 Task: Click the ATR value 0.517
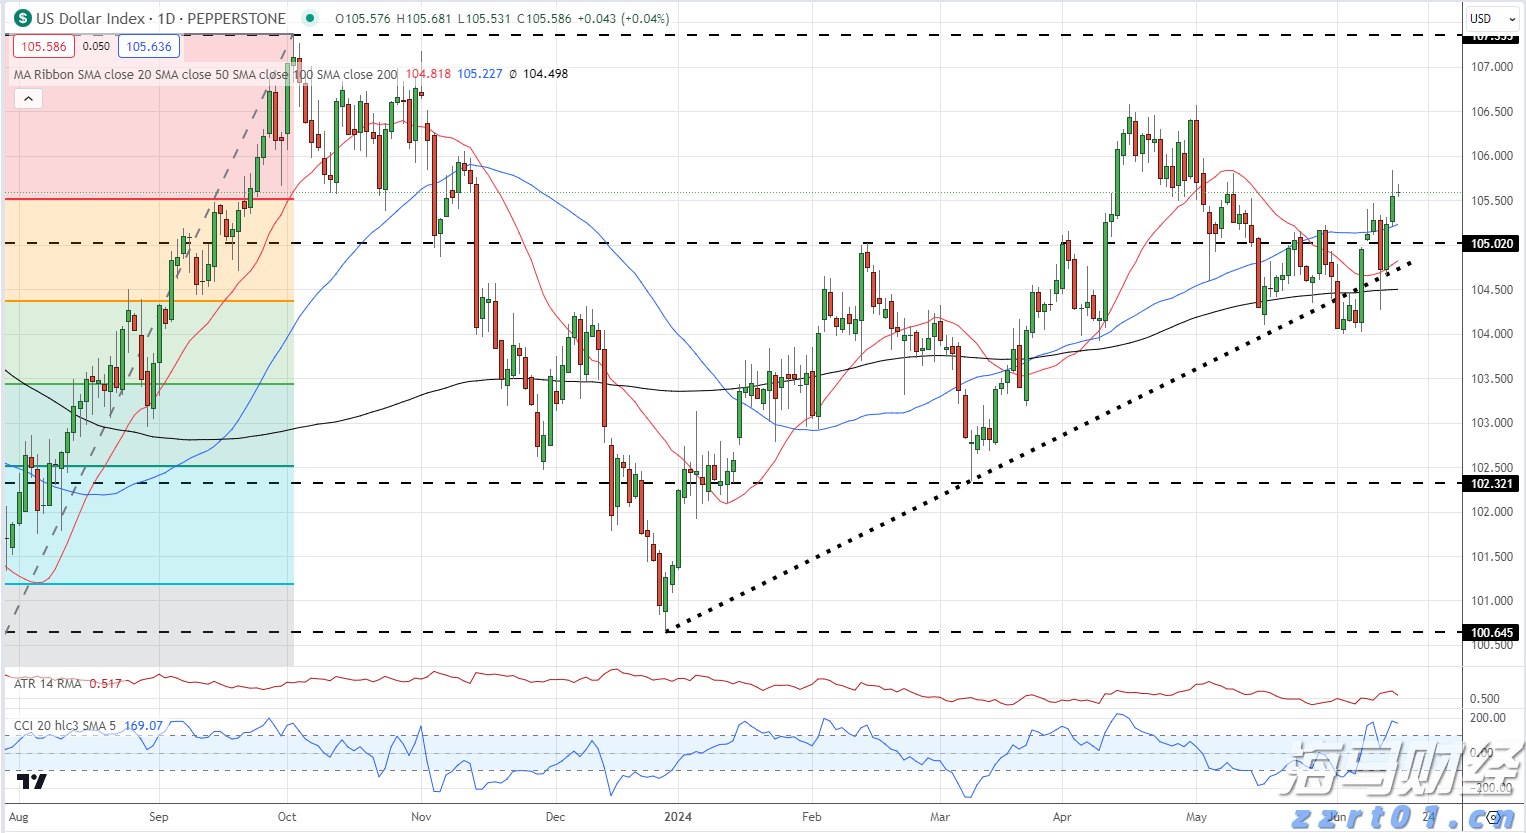[105, 684]
